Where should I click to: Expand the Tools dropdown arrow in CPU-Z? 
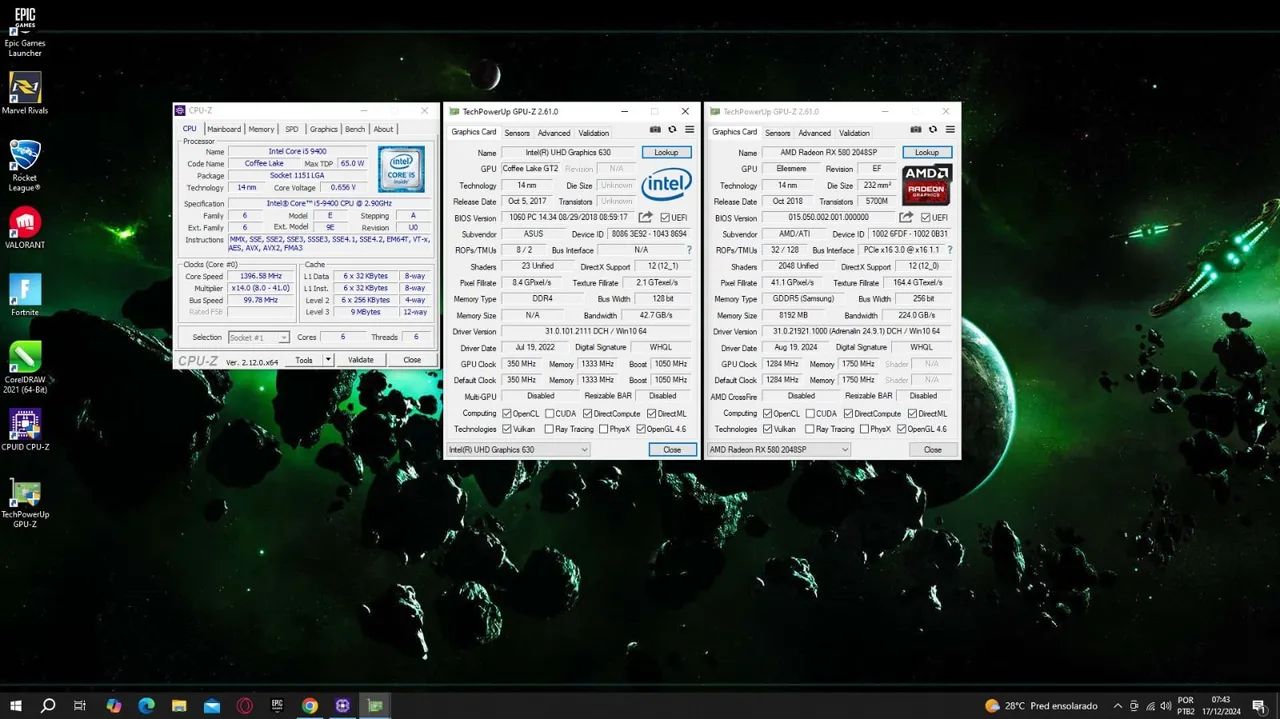click(x=327, y=360)
